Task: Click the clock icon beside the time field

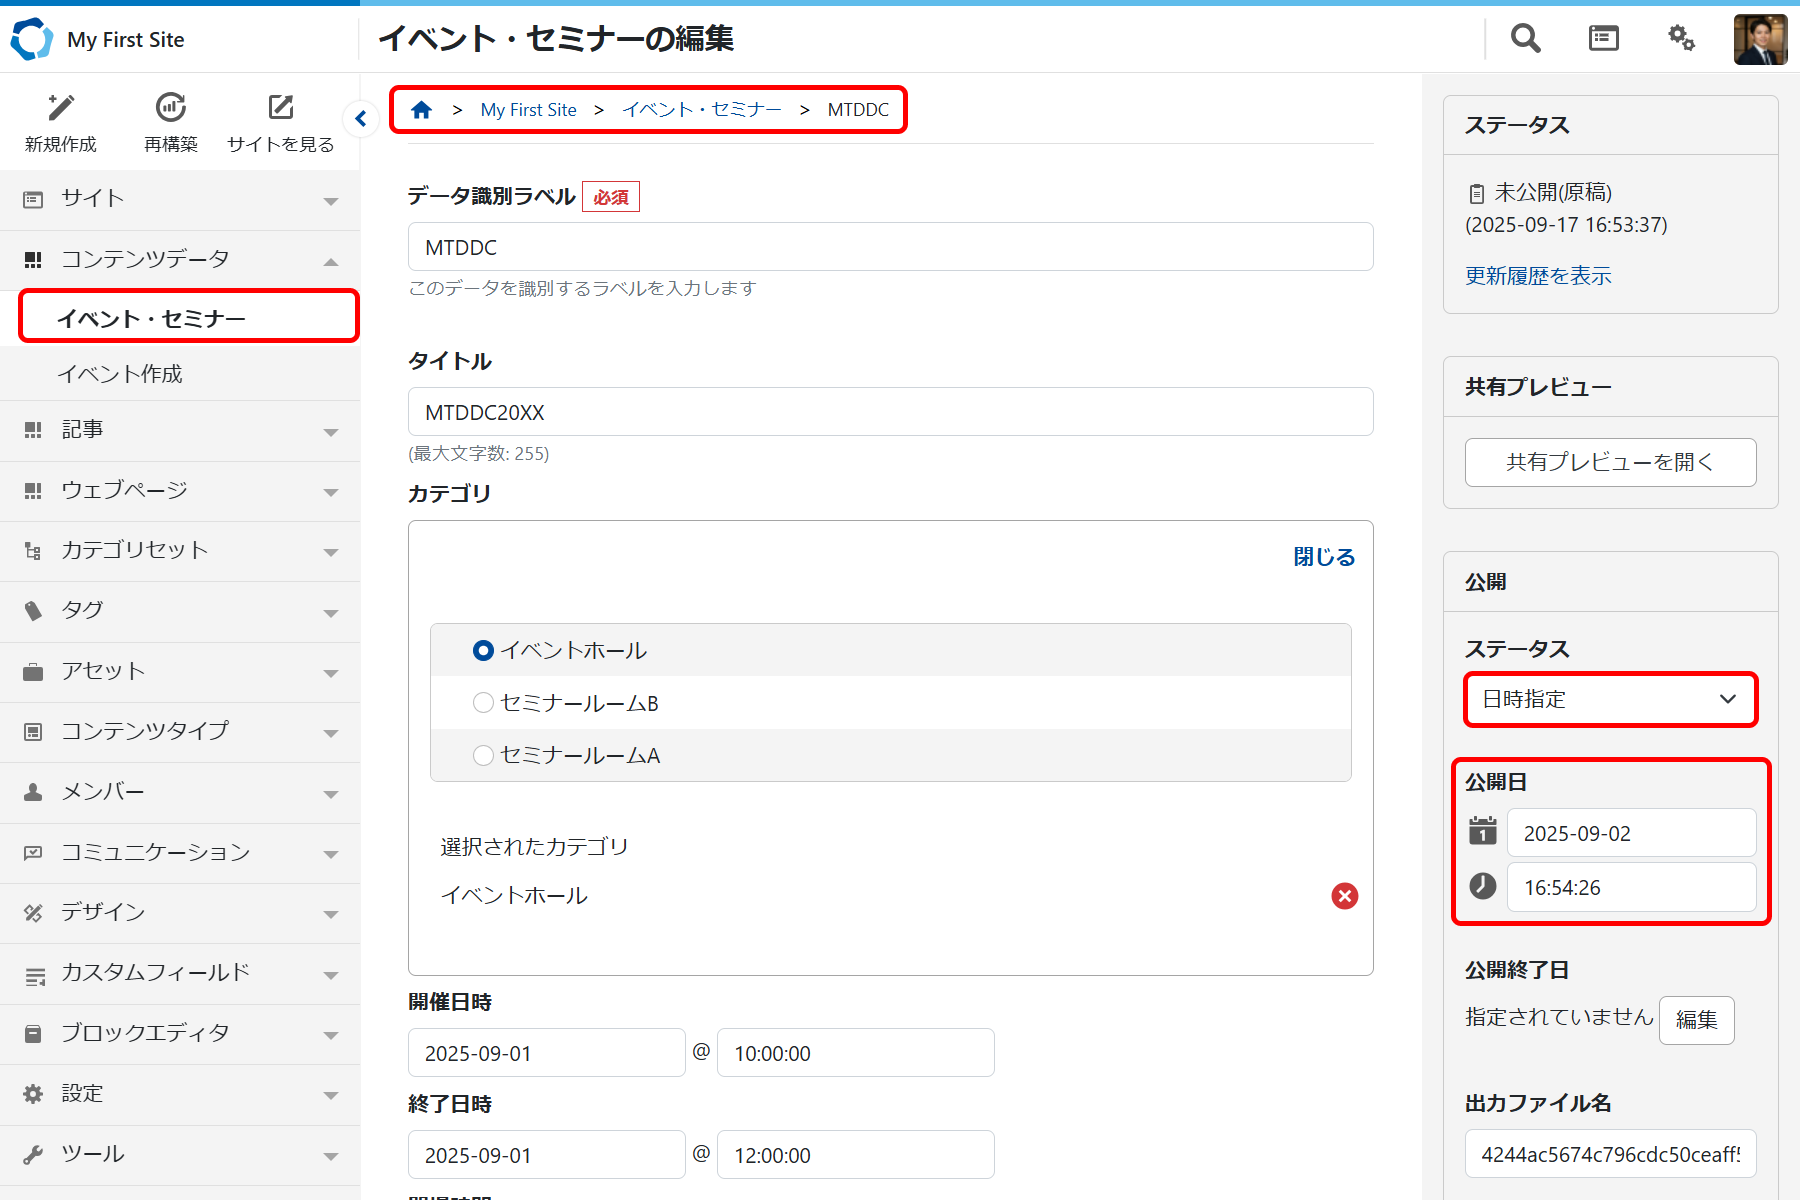Action: [x=1482, y=886]
